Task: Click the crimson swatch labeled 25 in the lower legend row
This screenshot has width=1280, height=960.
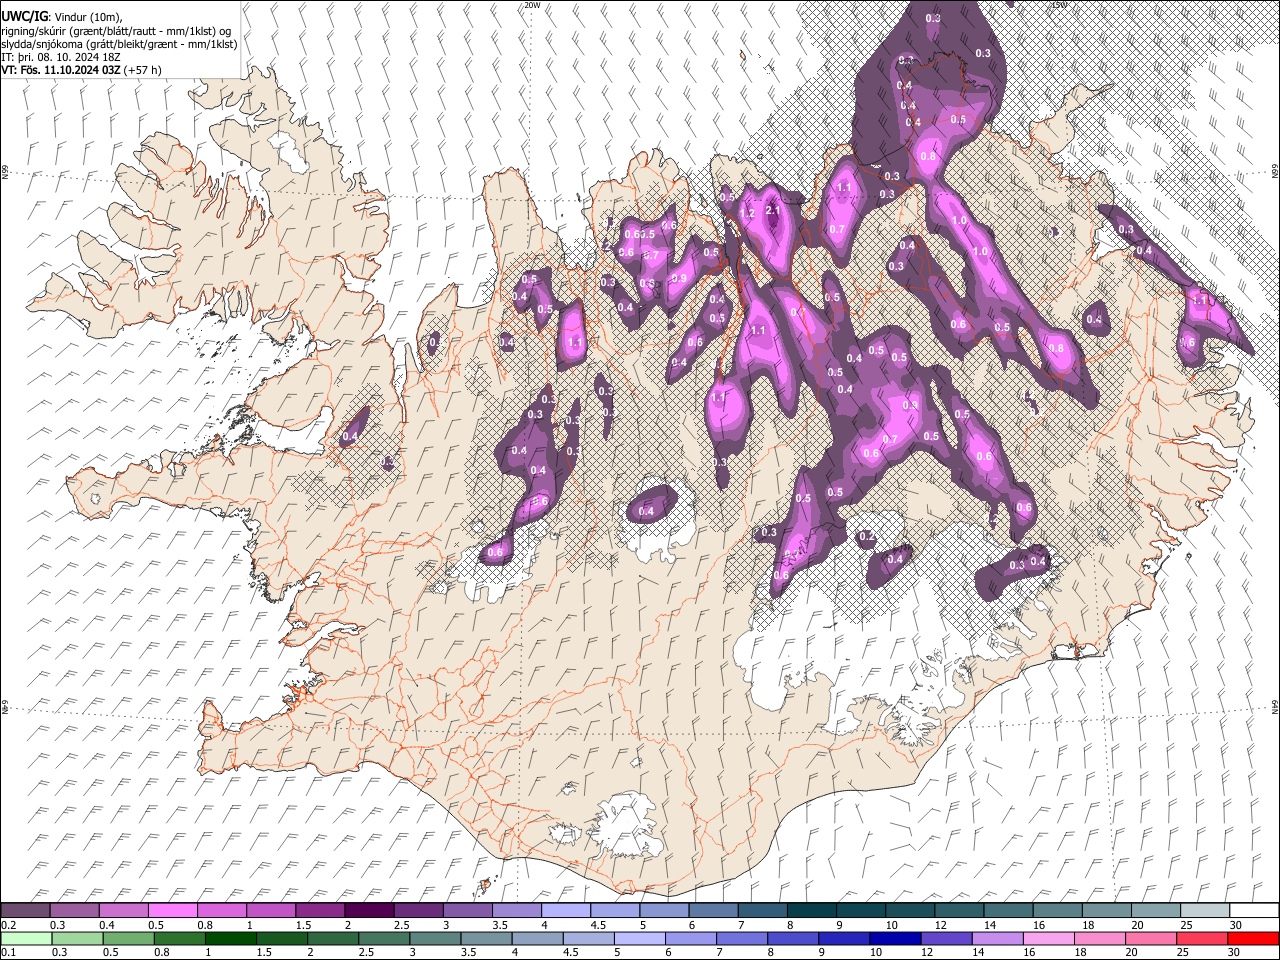Action: tap(1202, 939)
